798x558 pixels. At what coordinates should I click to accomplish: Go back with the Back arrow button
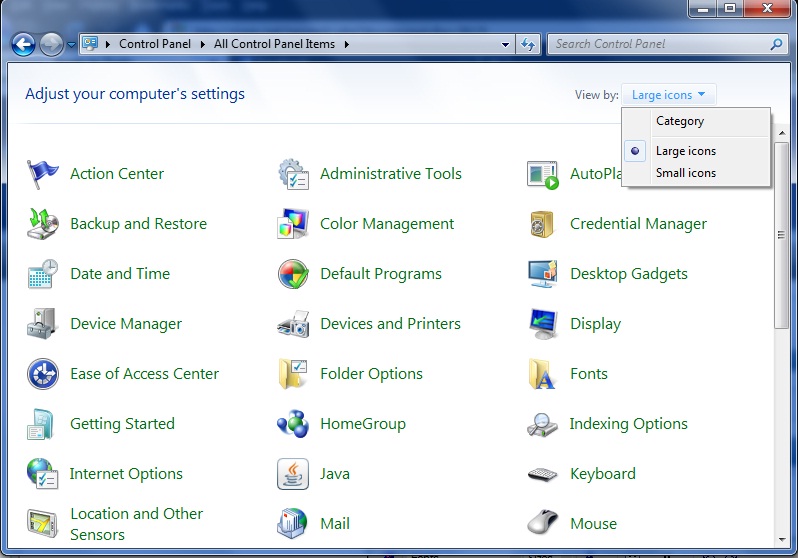pyautogui.click(x=23, y=45)
